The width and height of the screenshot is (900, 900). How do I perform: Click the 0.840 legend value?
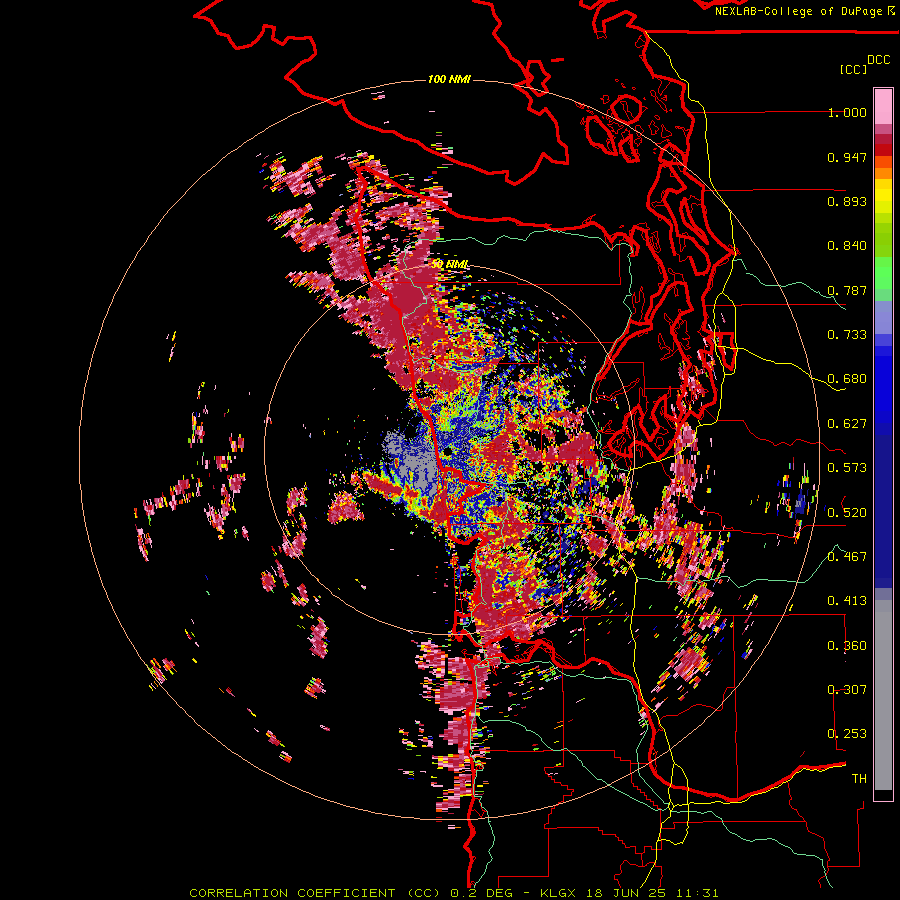(x=847, y=246)
